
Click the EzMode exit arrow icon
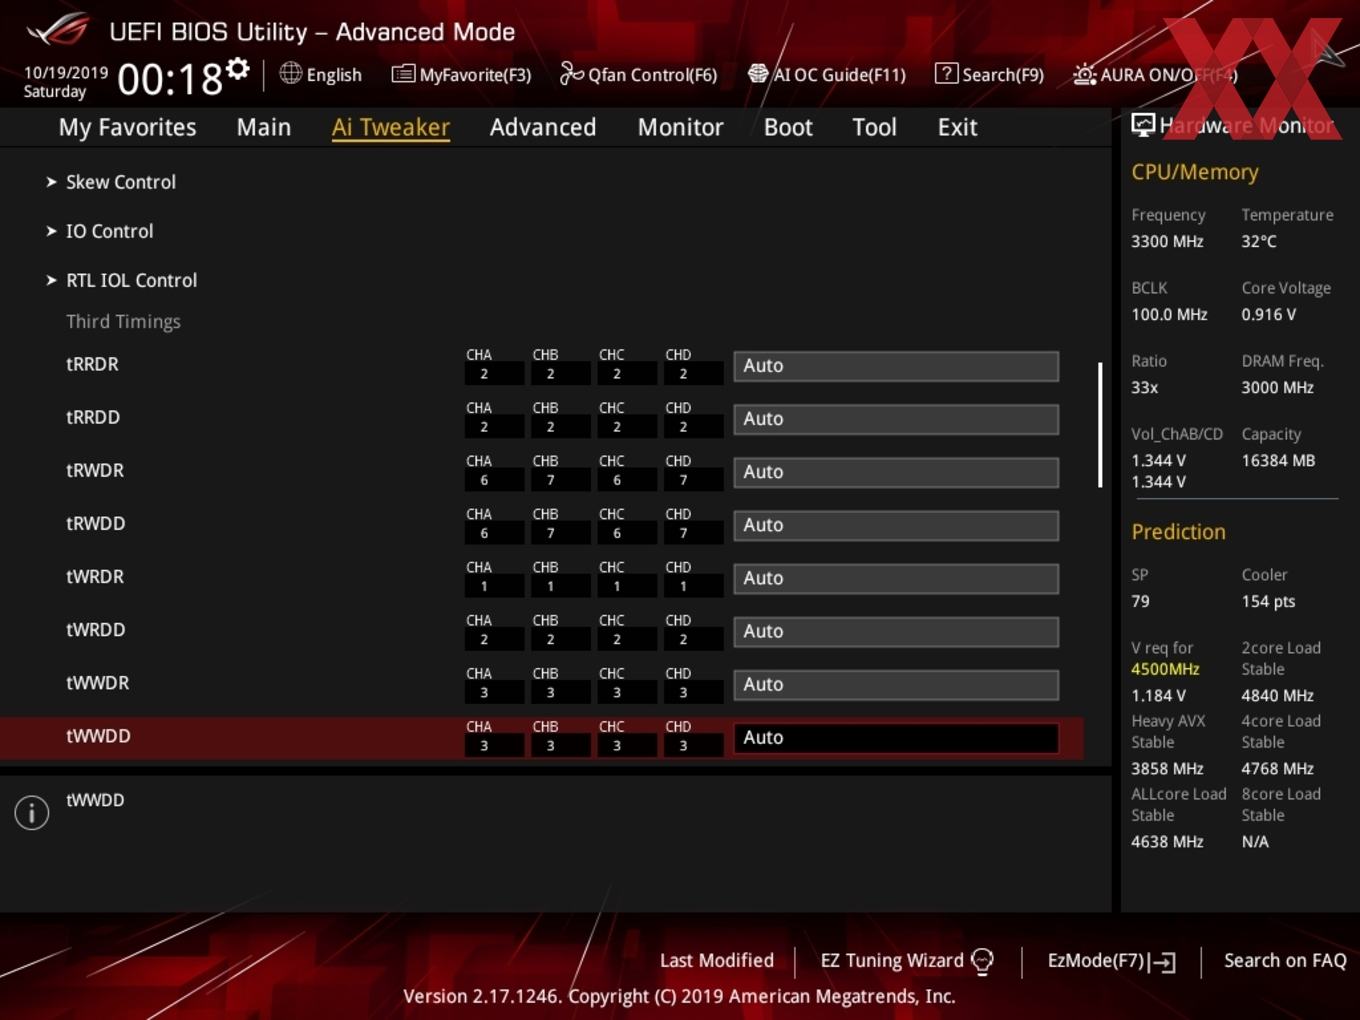pos(1162,962)
